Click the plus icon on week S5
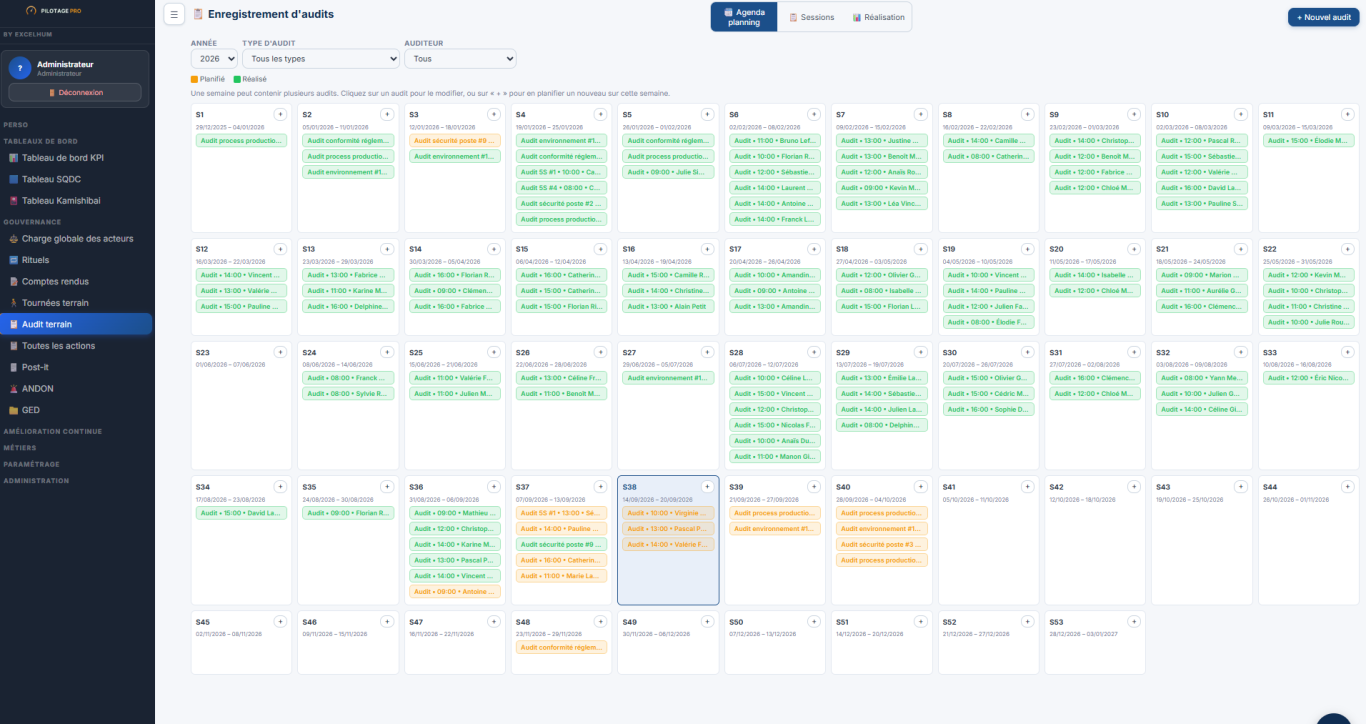The width and height of the screenshot is (1366, 724). coord(707,115)
